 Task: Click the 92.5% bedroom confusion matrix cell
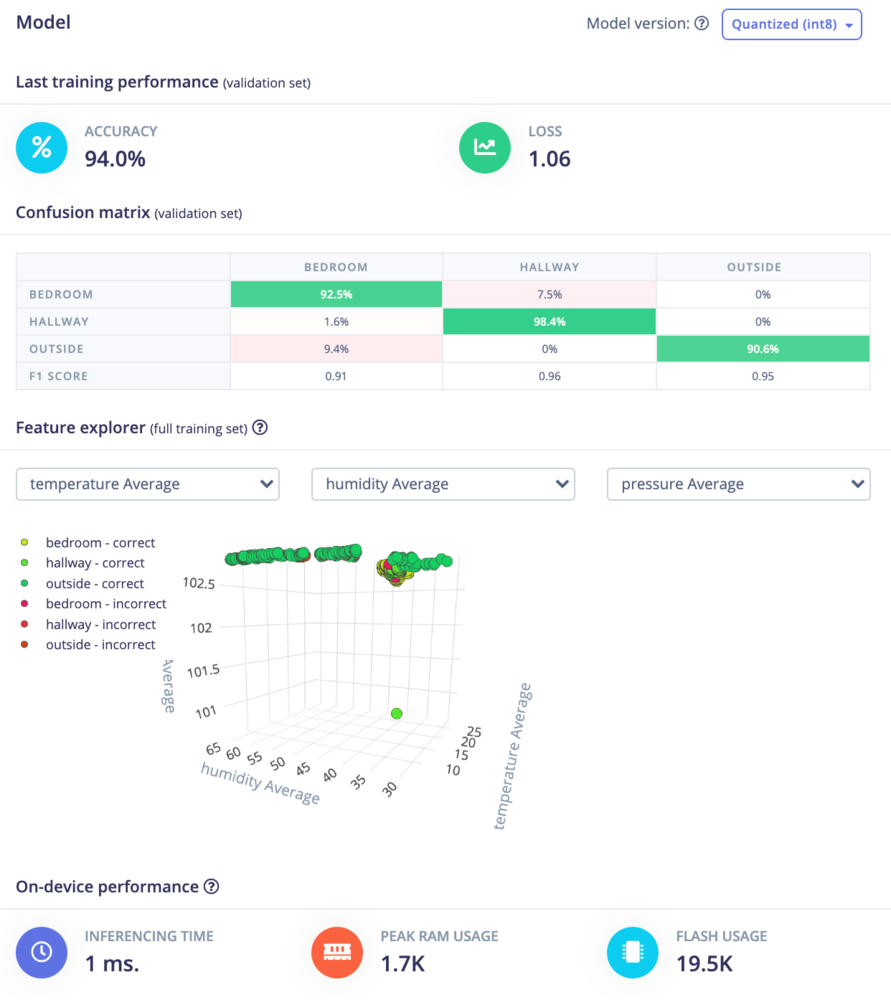pos(336,294)
